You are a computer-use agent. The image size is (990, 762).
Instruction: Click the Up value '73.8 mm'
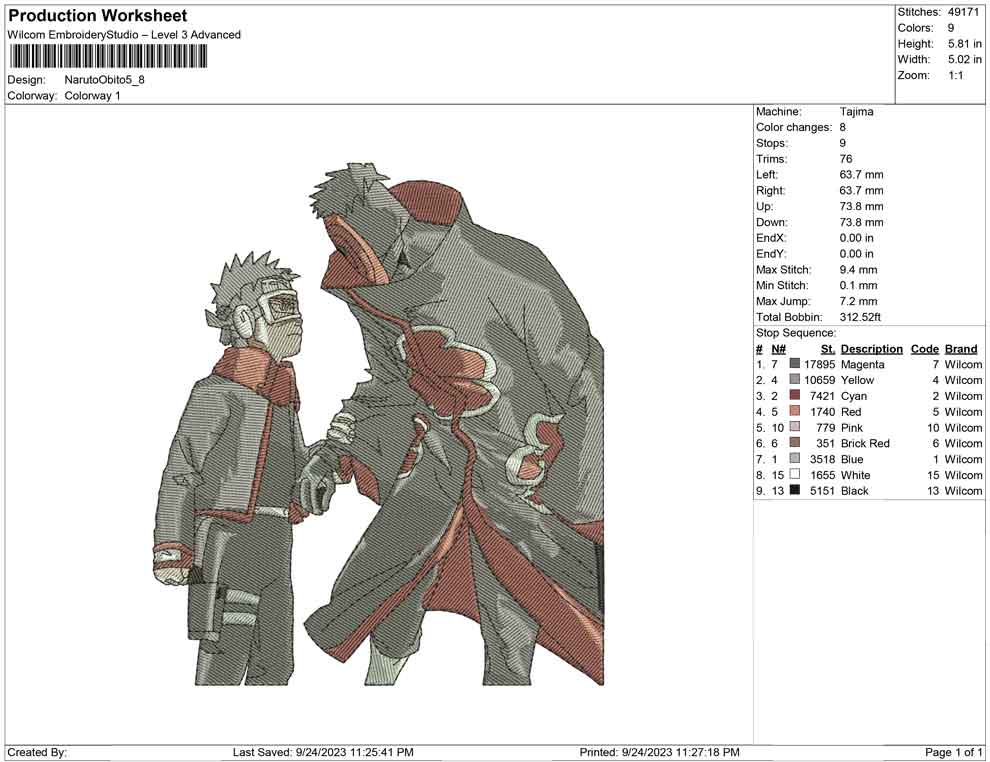click(x=861, y=206)
